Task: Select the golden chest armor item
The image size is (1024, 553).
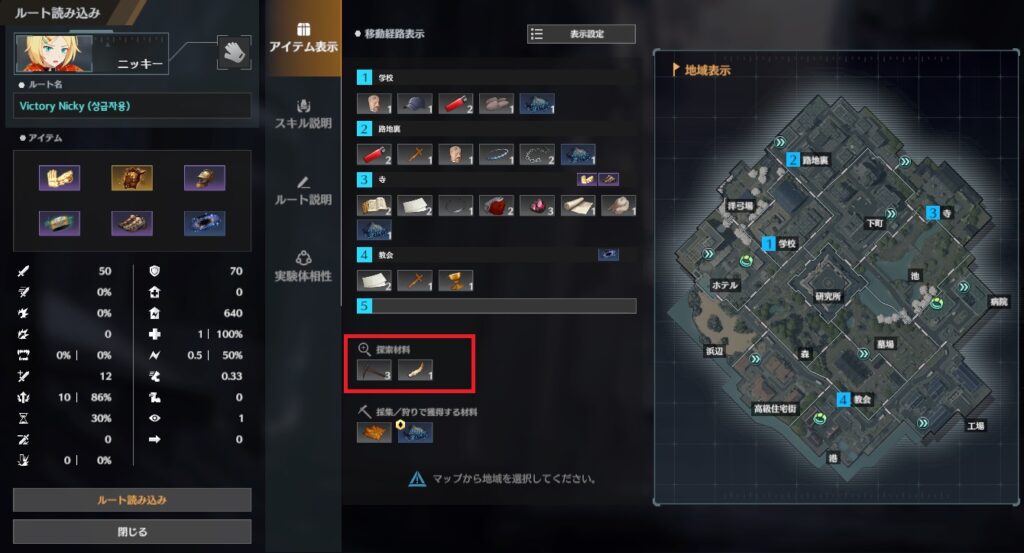Action: 132,177
